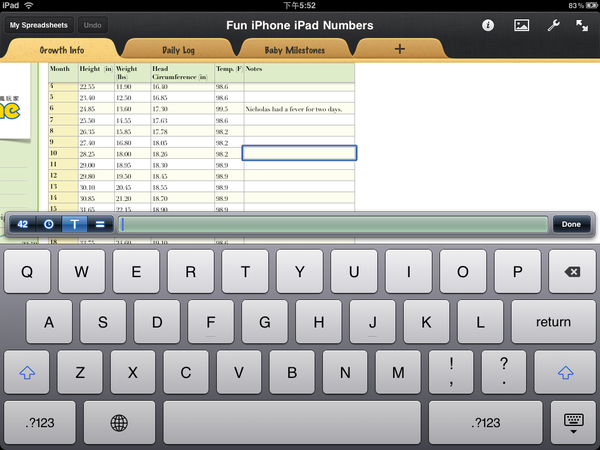Tap the backspace delete key
The image size is (600, 450).
click(572, 272)
